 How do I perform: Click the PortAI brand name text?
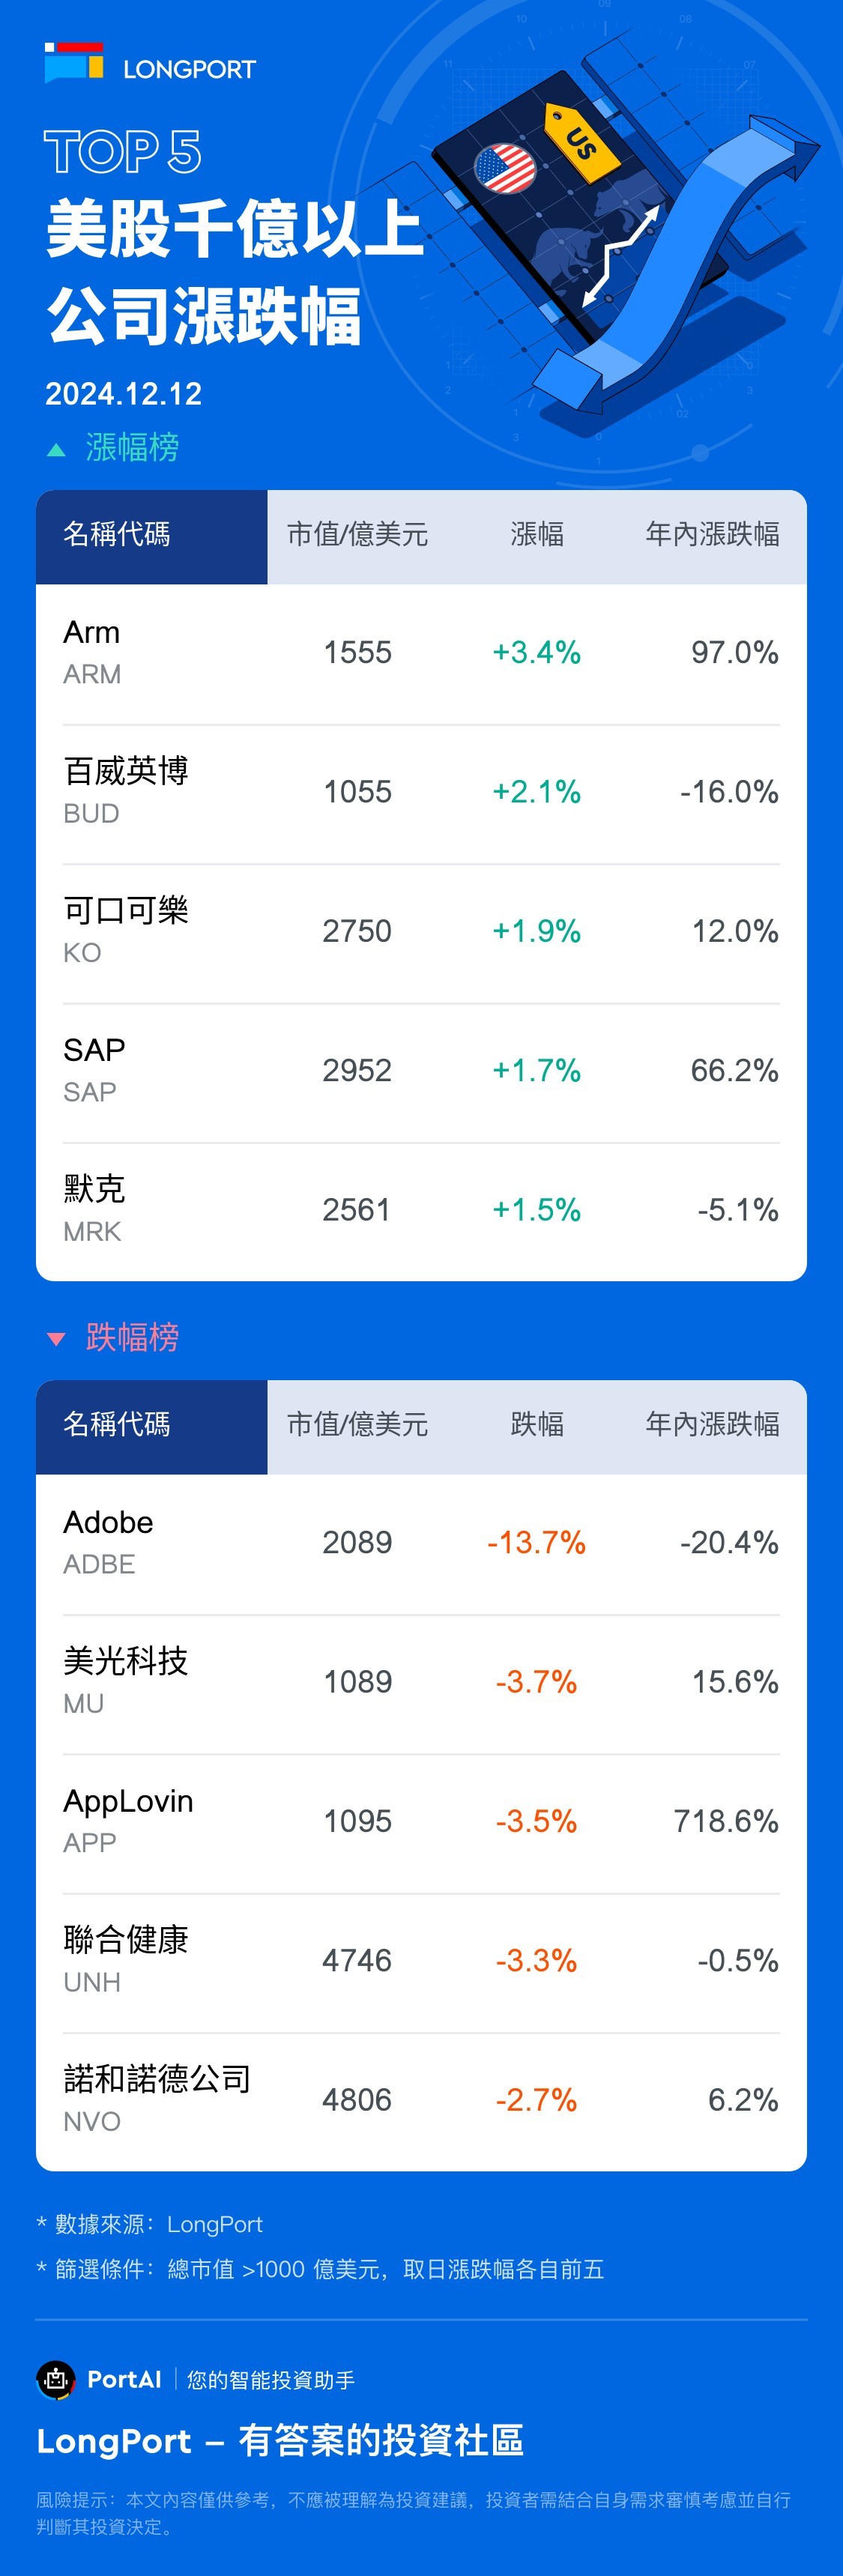[x=124, y=2379]
